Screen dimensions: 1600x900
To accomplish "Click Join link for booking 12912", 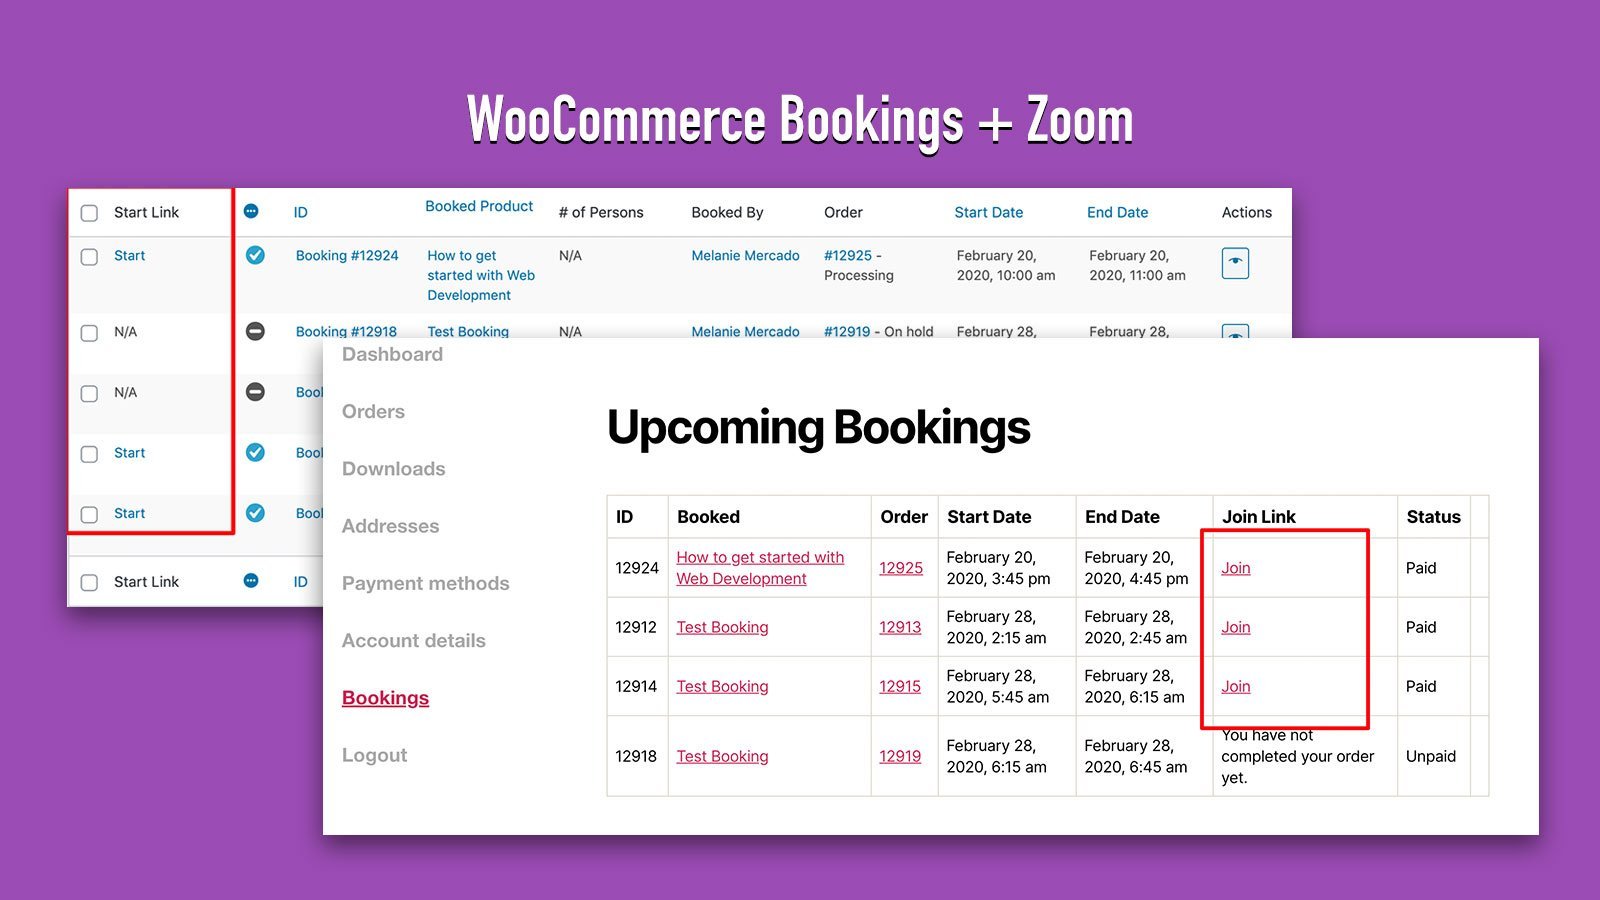I will (1236, 627).
